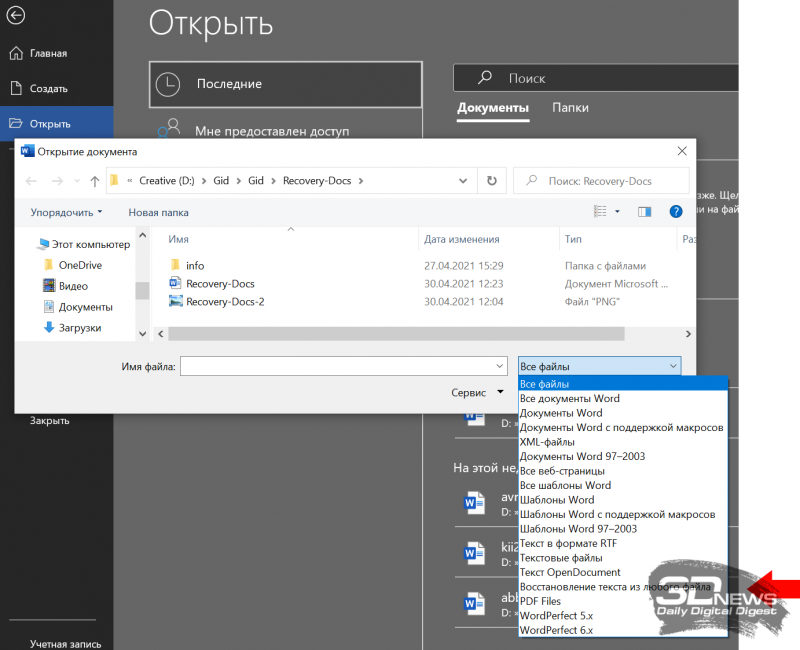
Task: Click Recovery-Docs in the address path
Action: coord(317,181)
